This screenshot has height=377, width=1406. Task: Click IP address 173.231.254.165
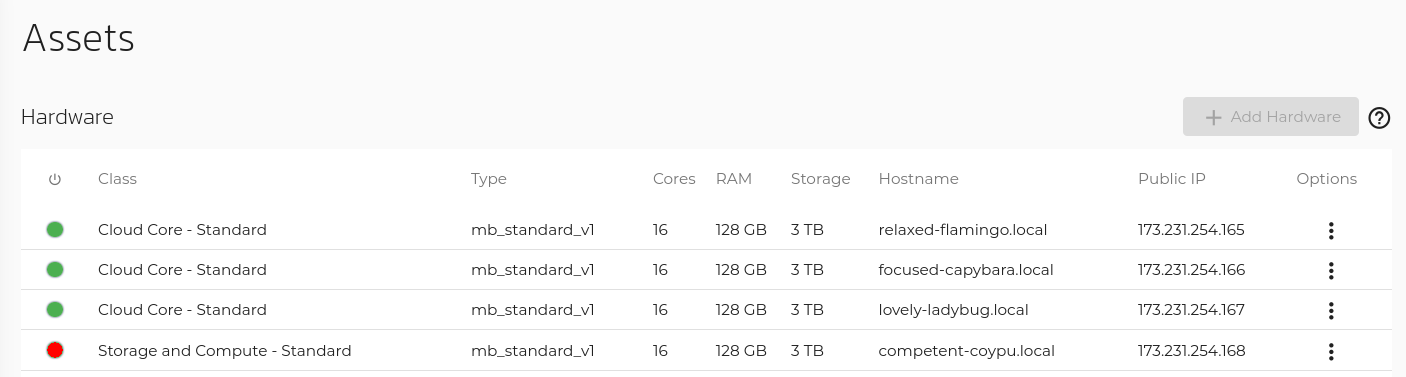(x=1191, y=230)
